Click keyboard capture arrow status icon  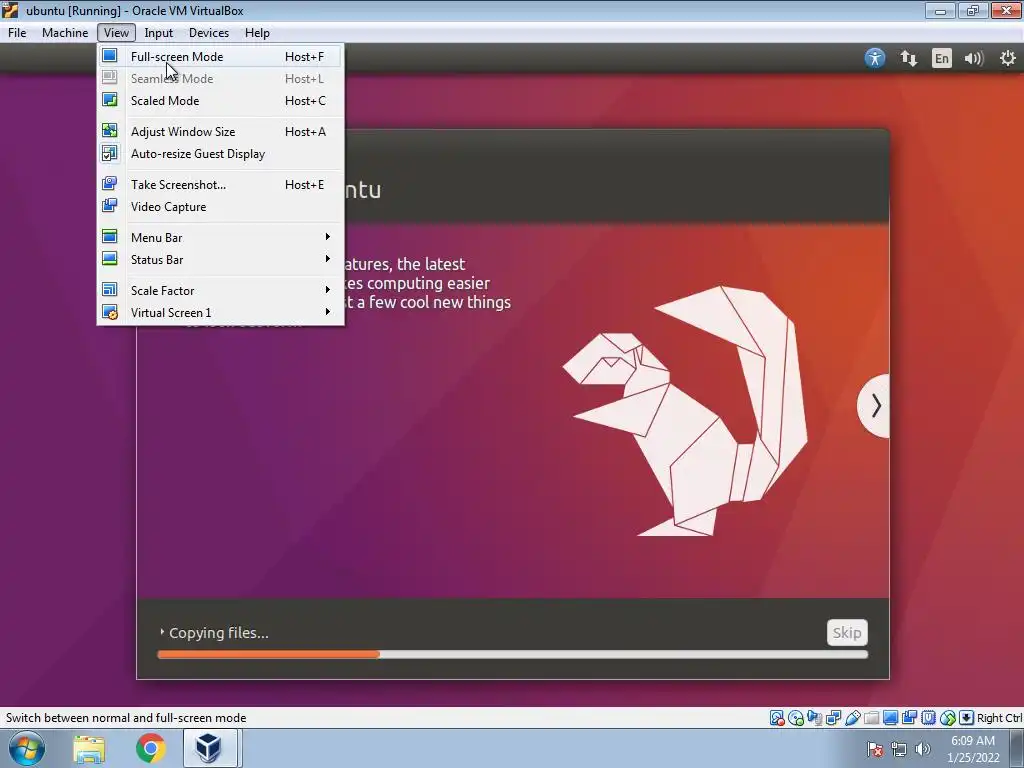click(x=967, y=718)
